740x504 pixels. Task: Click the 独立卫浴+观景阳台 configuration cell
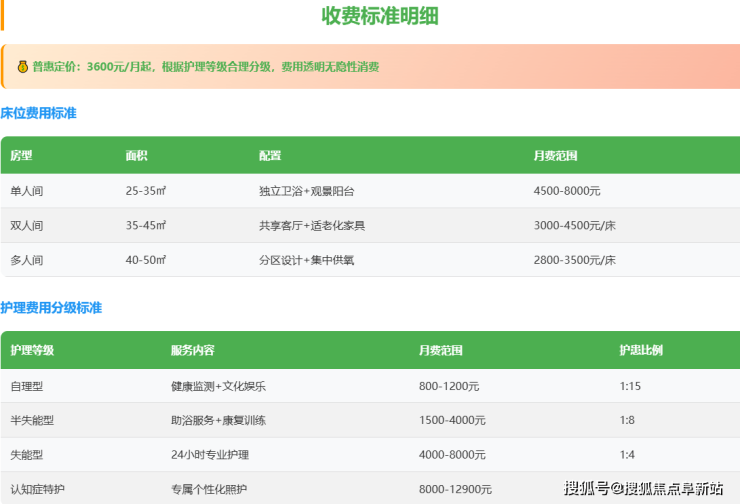[x=306, y=191]
